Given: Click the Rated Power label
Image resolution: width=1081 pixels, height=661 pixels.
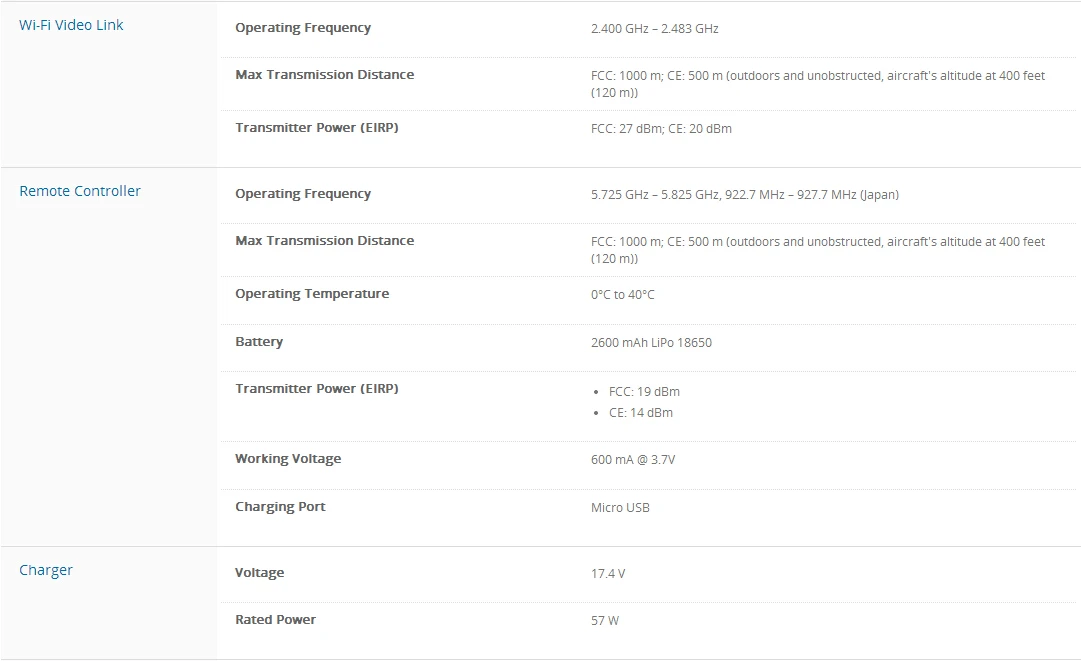Looking at the screenshot, I should point(275,620).
